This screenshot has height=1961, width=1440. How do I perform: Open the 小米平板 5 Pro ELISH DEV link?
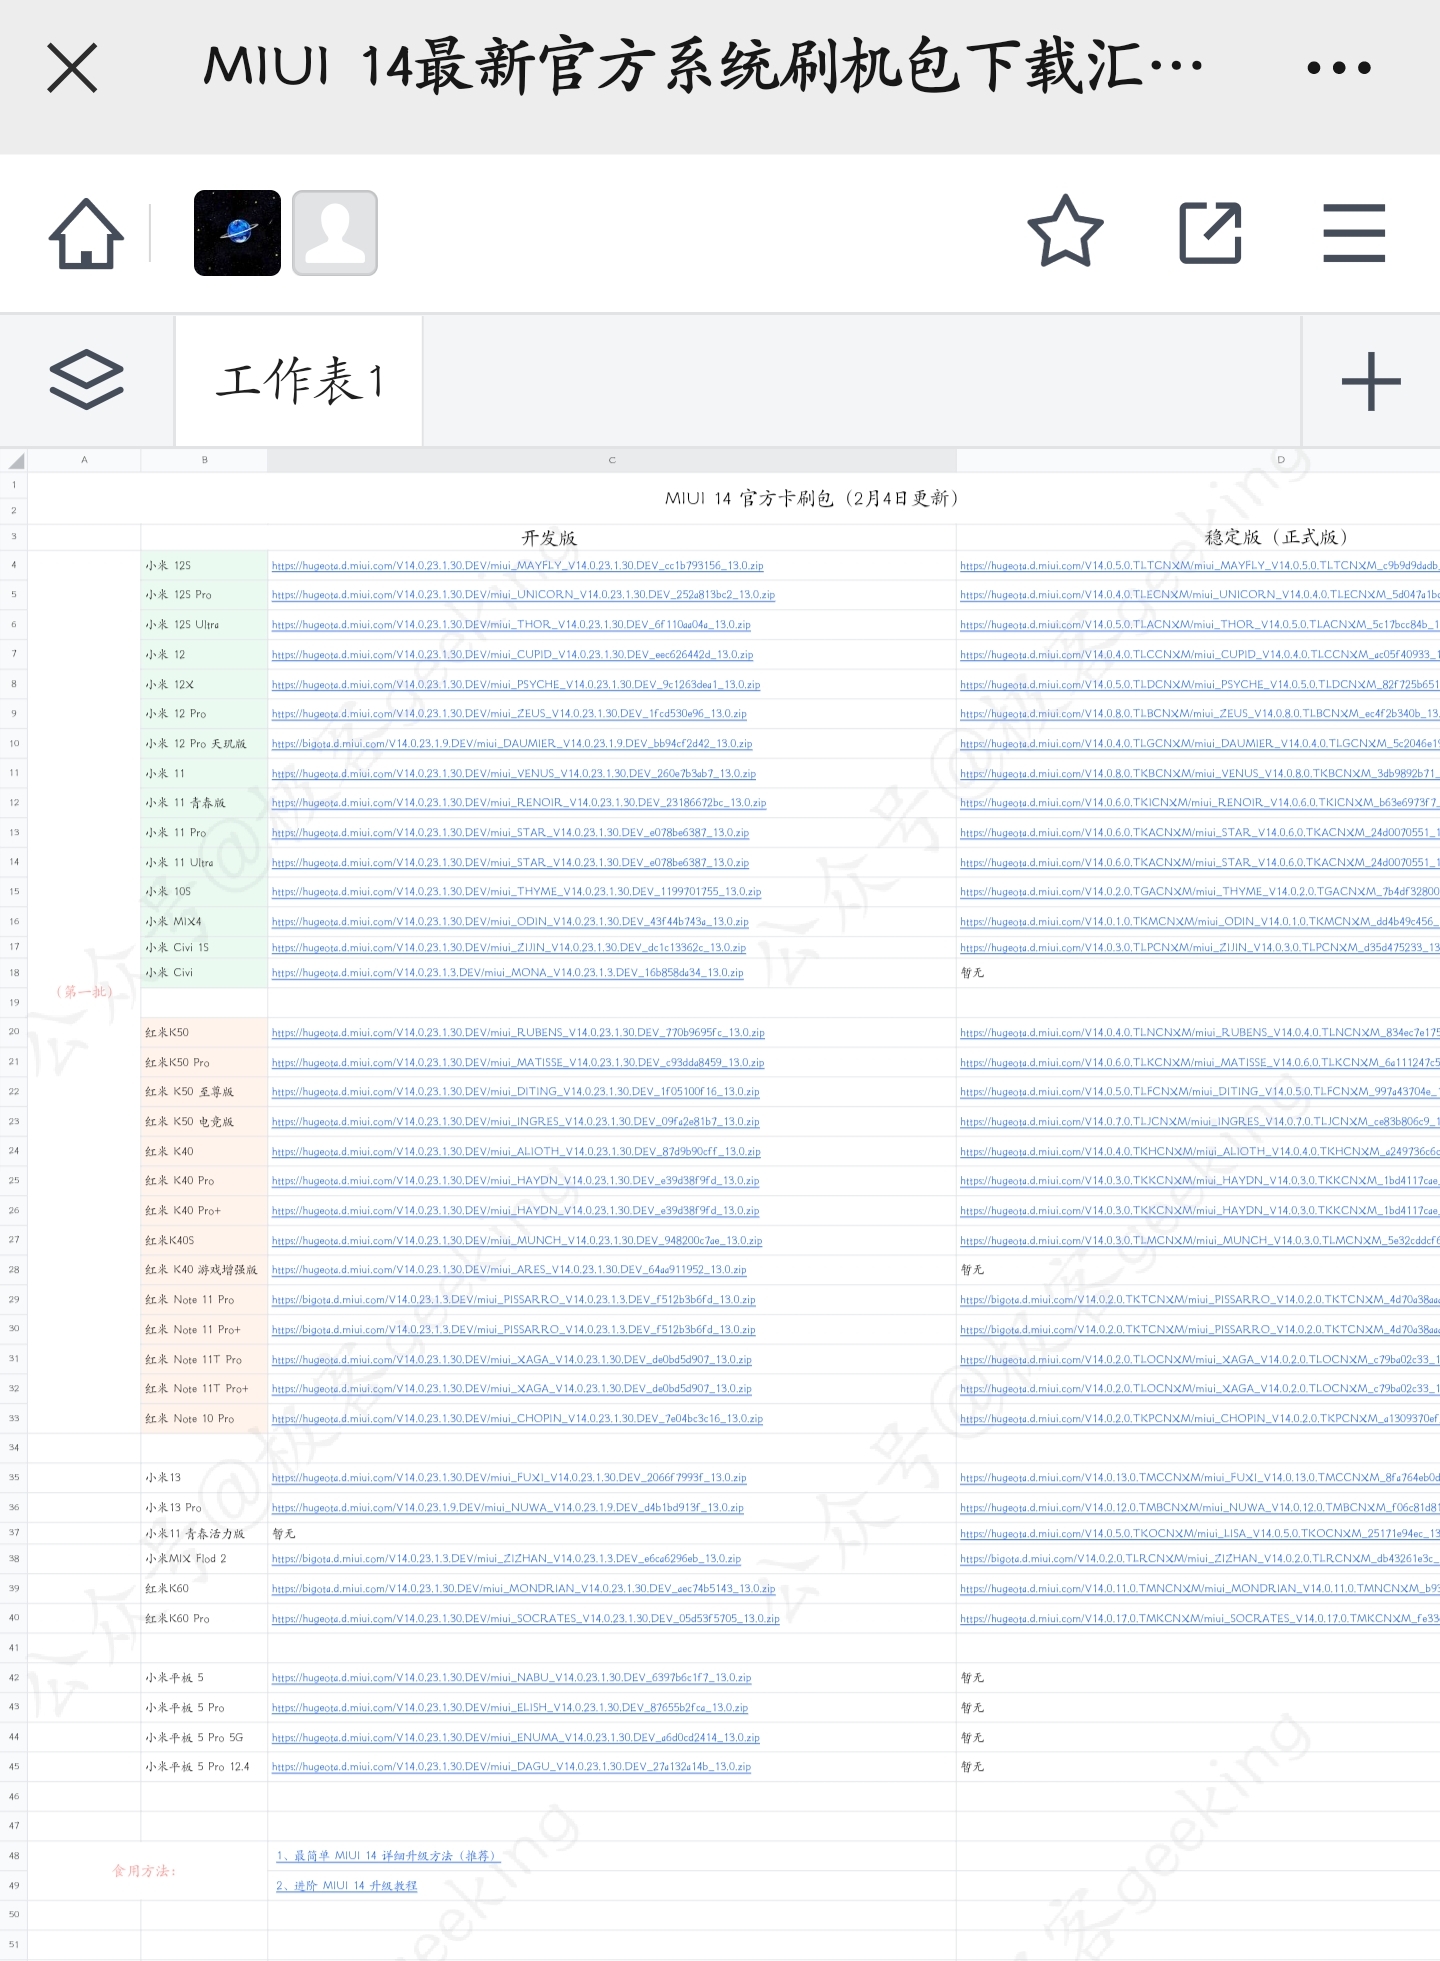pos(510,1708)
